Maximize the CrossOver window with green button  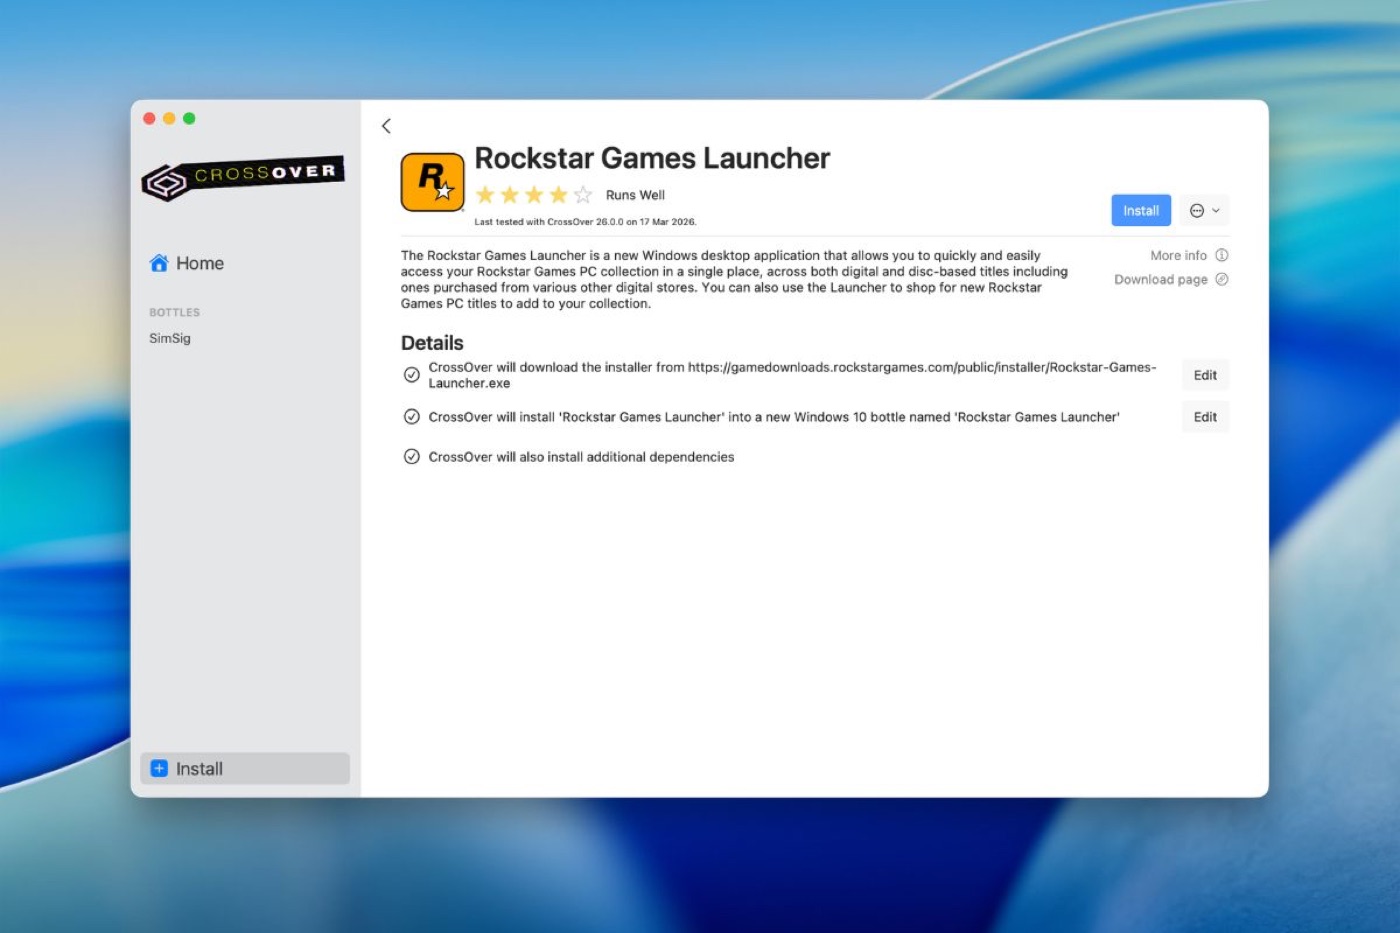pyautogui.click(x=189, y=118)
